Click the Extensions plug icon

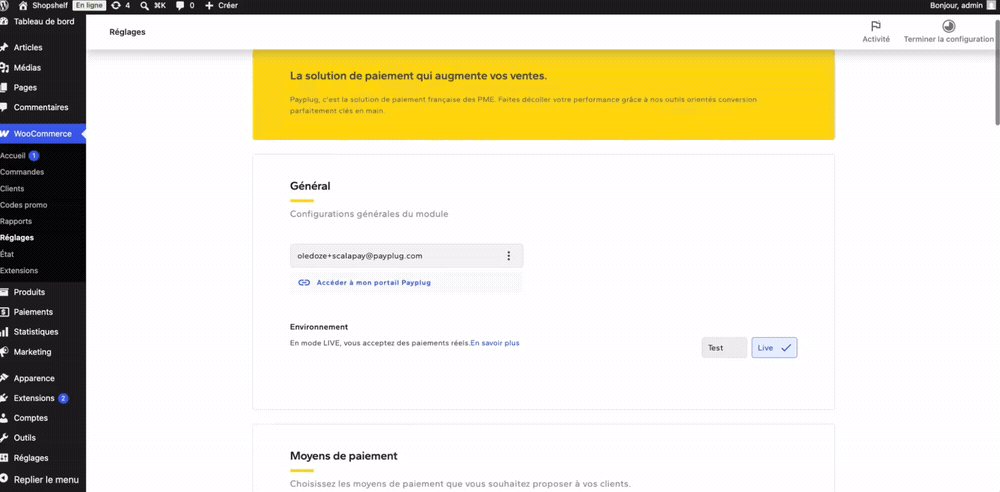pyautogui.click(x=4, y=398)
